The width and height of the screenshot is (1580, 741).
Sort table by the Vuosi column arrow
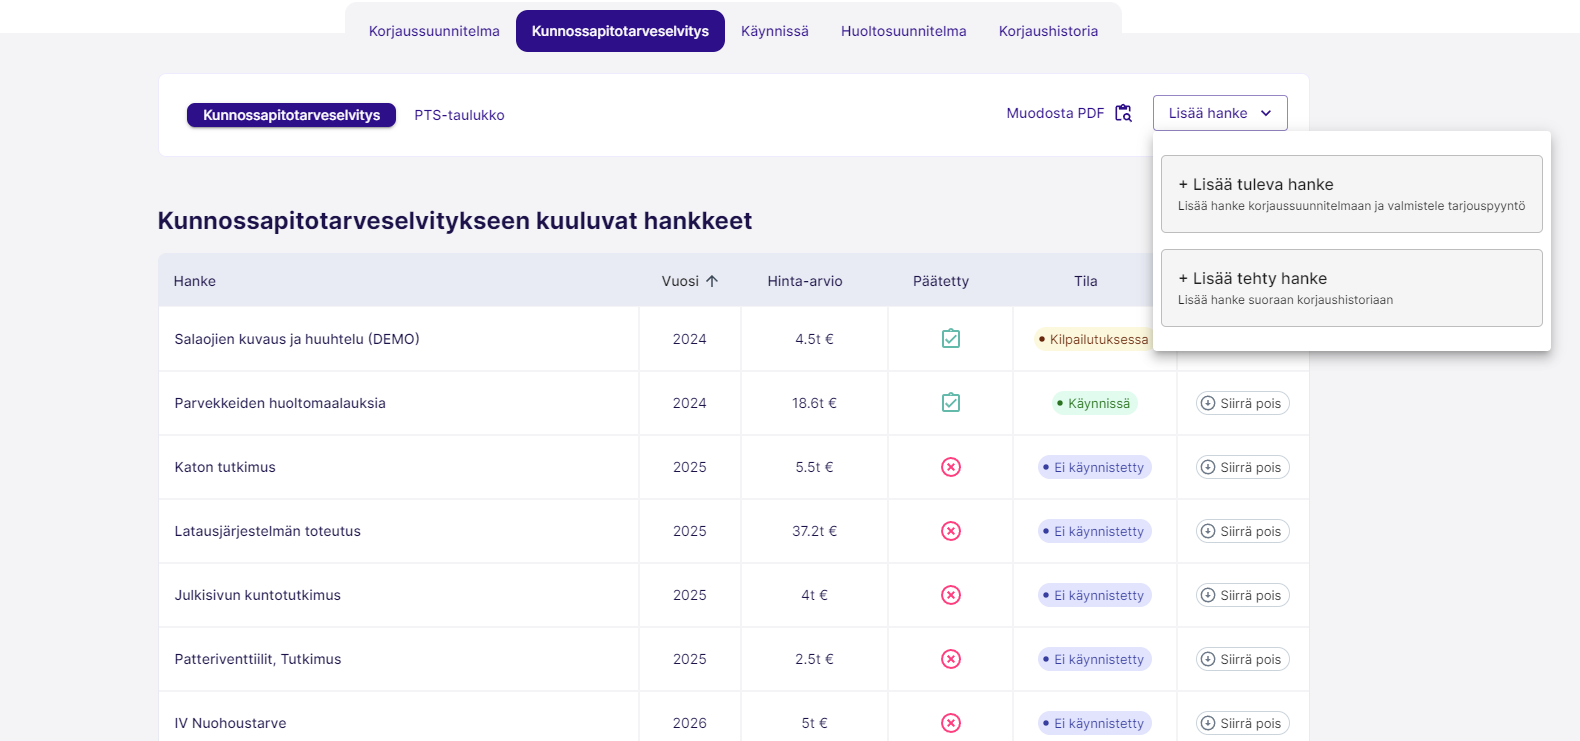tap(712, 281)
